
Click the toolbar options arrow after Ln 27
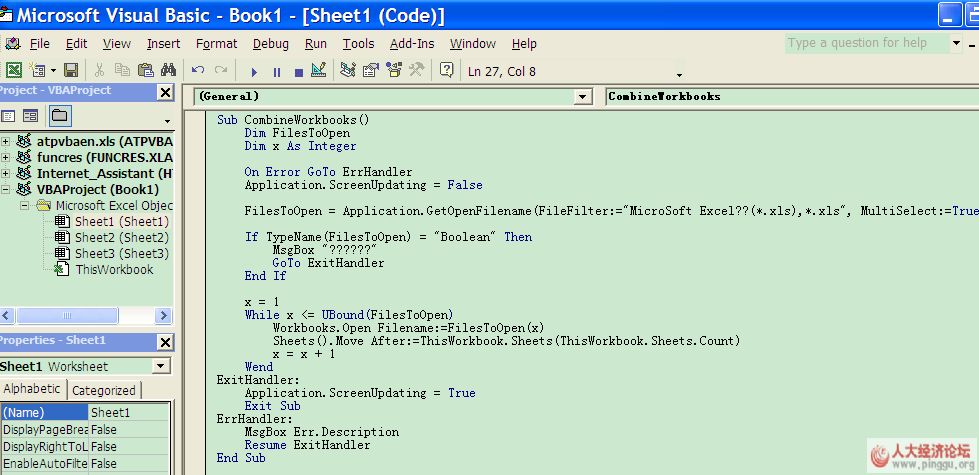pos(679,75)
